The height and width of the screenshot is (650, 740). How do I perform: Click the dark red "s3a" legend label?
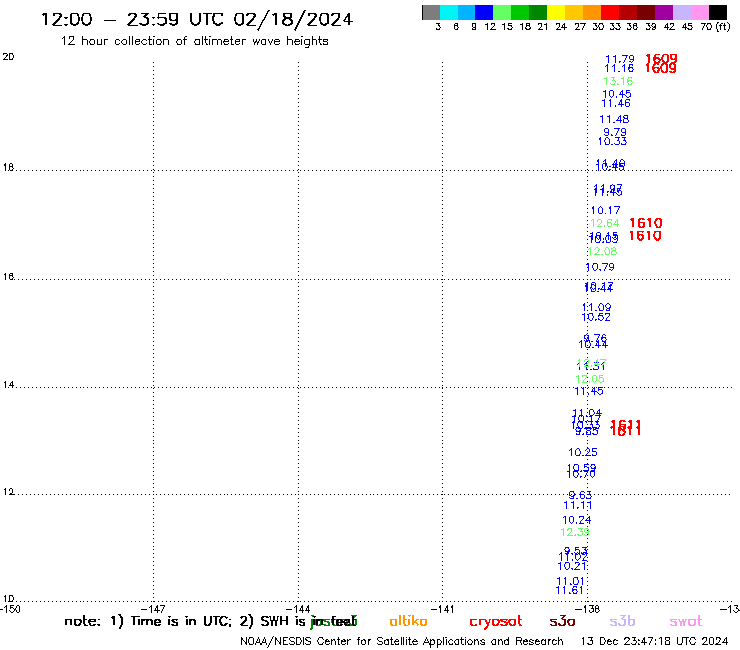click(x=562, y=622)
